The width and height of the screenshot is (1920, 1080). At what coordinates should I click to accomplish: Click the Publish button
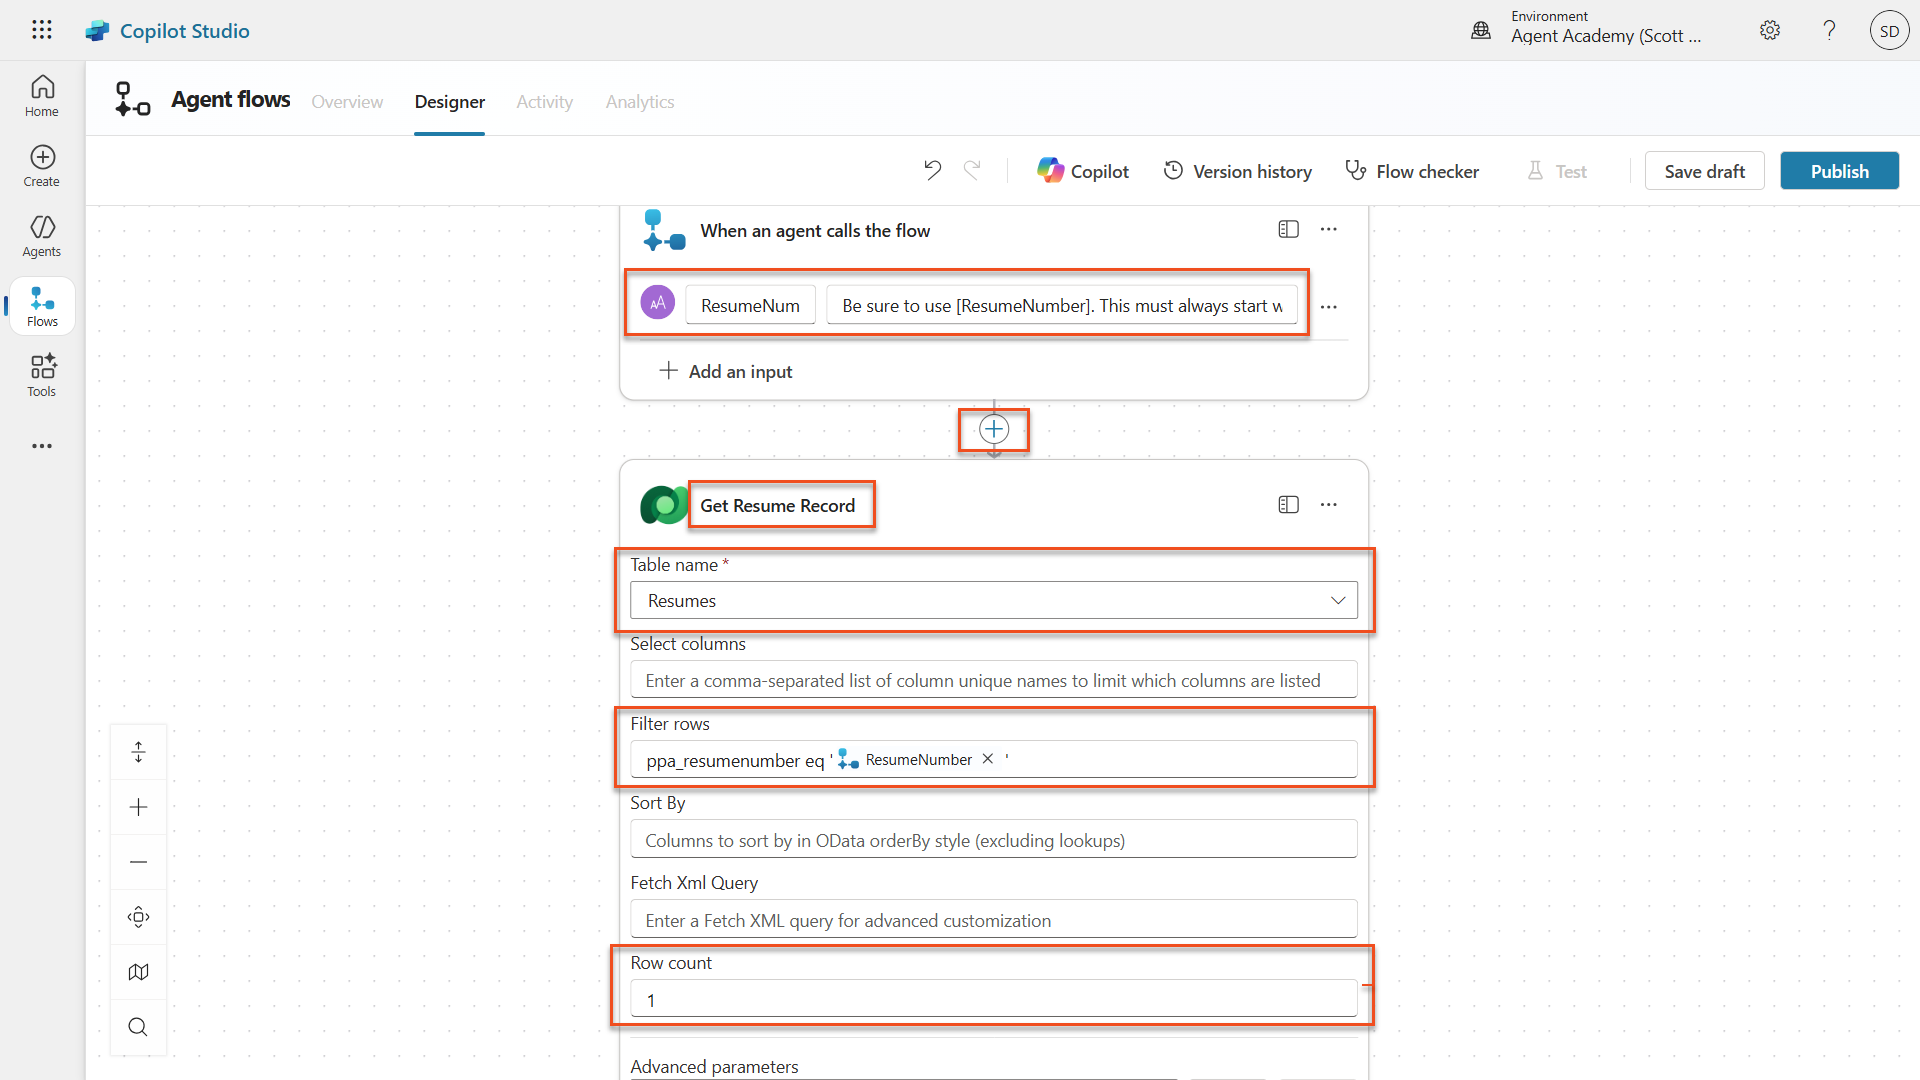point(1838,171)
